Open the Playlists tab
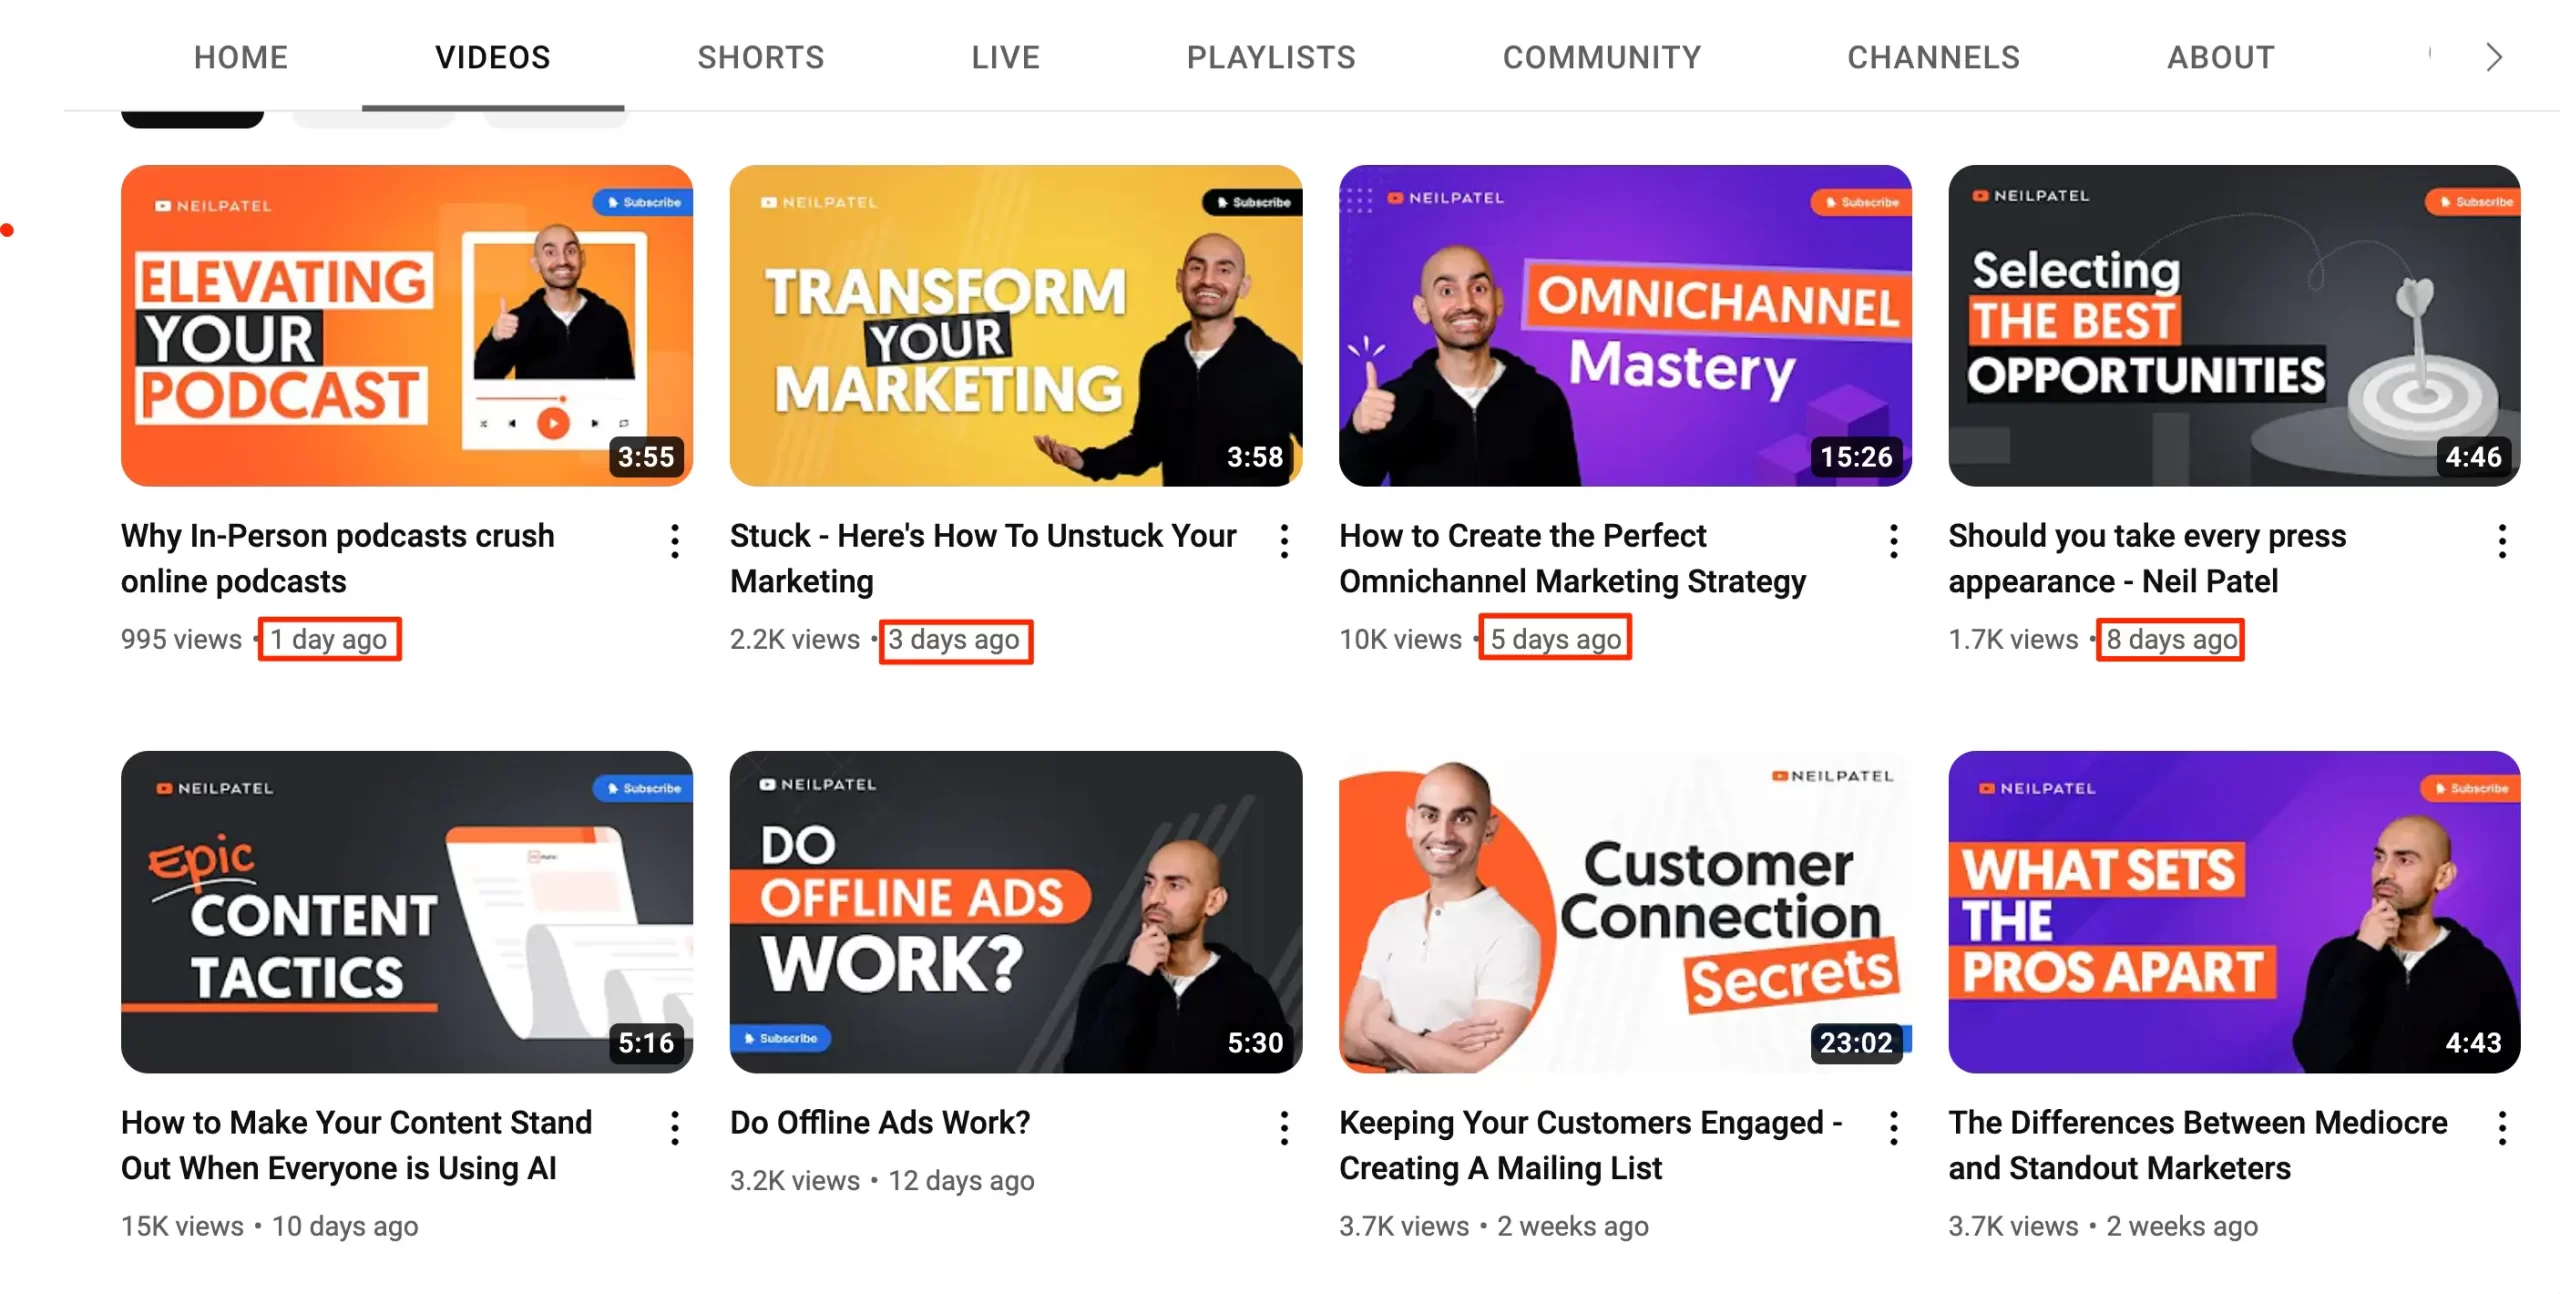Screen dimensions: 2560x1294 1271,58
